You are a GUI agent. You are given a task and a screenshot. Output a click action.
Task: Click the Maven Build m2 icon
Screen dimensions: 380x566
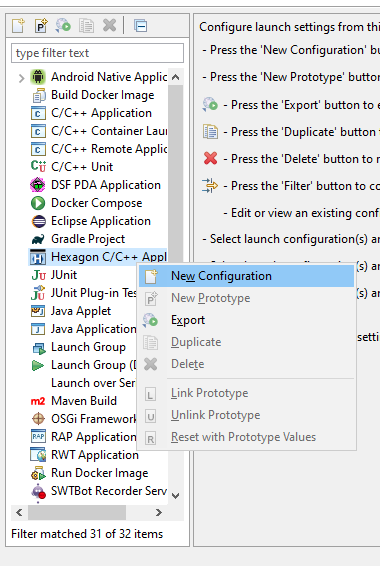(x=38, y=401)
